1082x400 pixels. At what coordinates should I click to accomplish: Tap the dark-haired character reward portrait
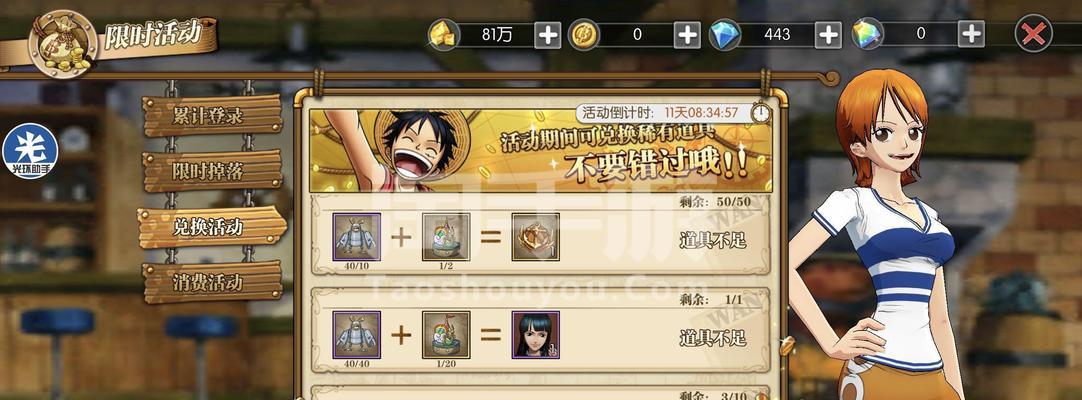pyautogui.click(x=535, y=334)
